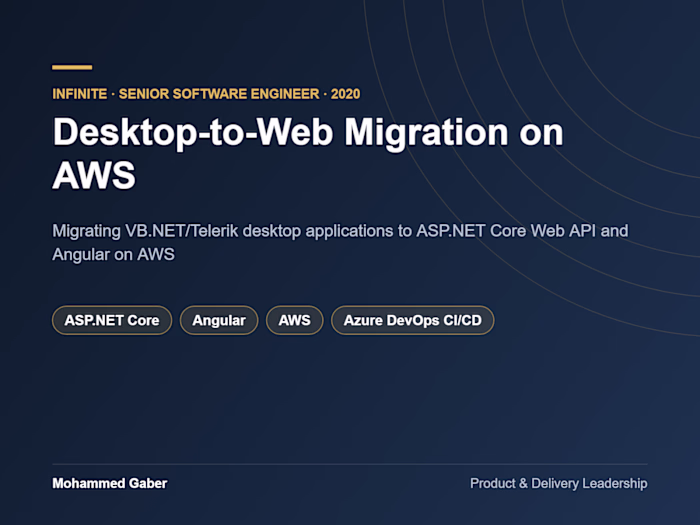
Task: Click the ASP.NET Core tag pill
Action: (112, 320)
